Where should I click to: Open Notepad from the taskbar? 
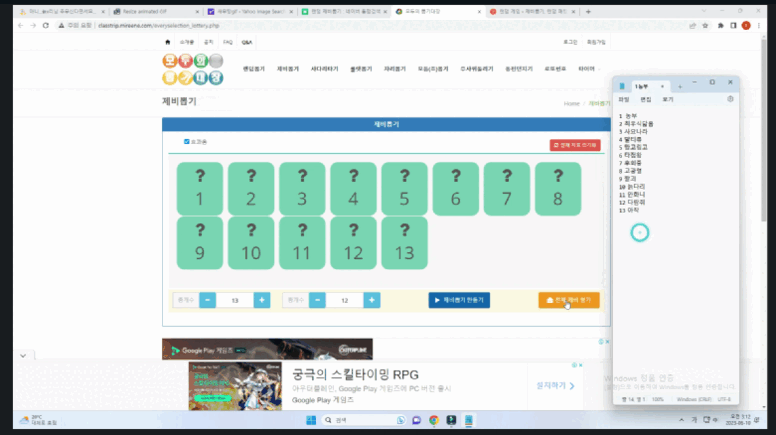(468, 420)
